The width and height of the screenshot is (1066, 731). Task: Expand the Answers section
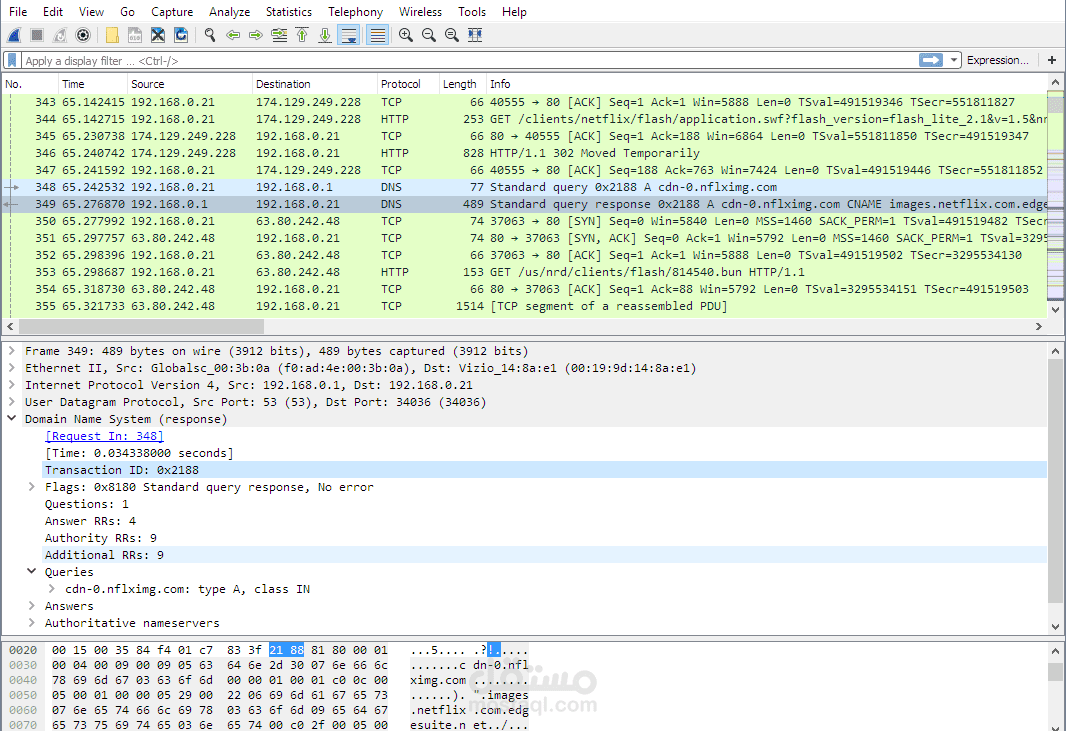[x=31, y=606]
